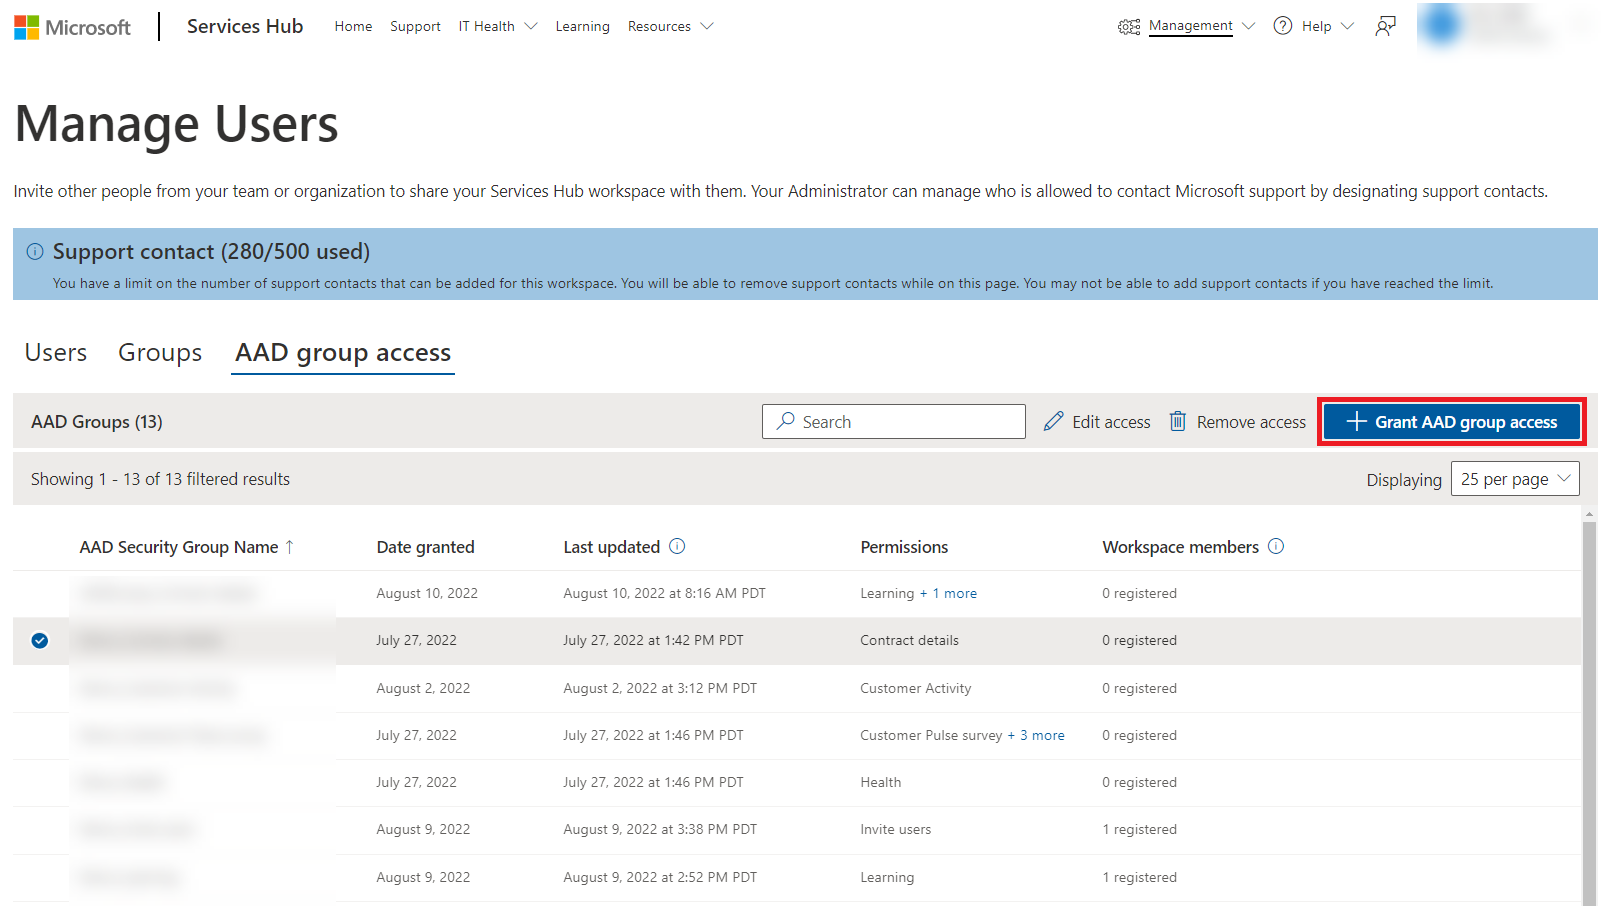The width and height of the screenshot is (1607, 906).
Task: Click the 'Support contact (280/500 used)' heading
Action: 211,252
